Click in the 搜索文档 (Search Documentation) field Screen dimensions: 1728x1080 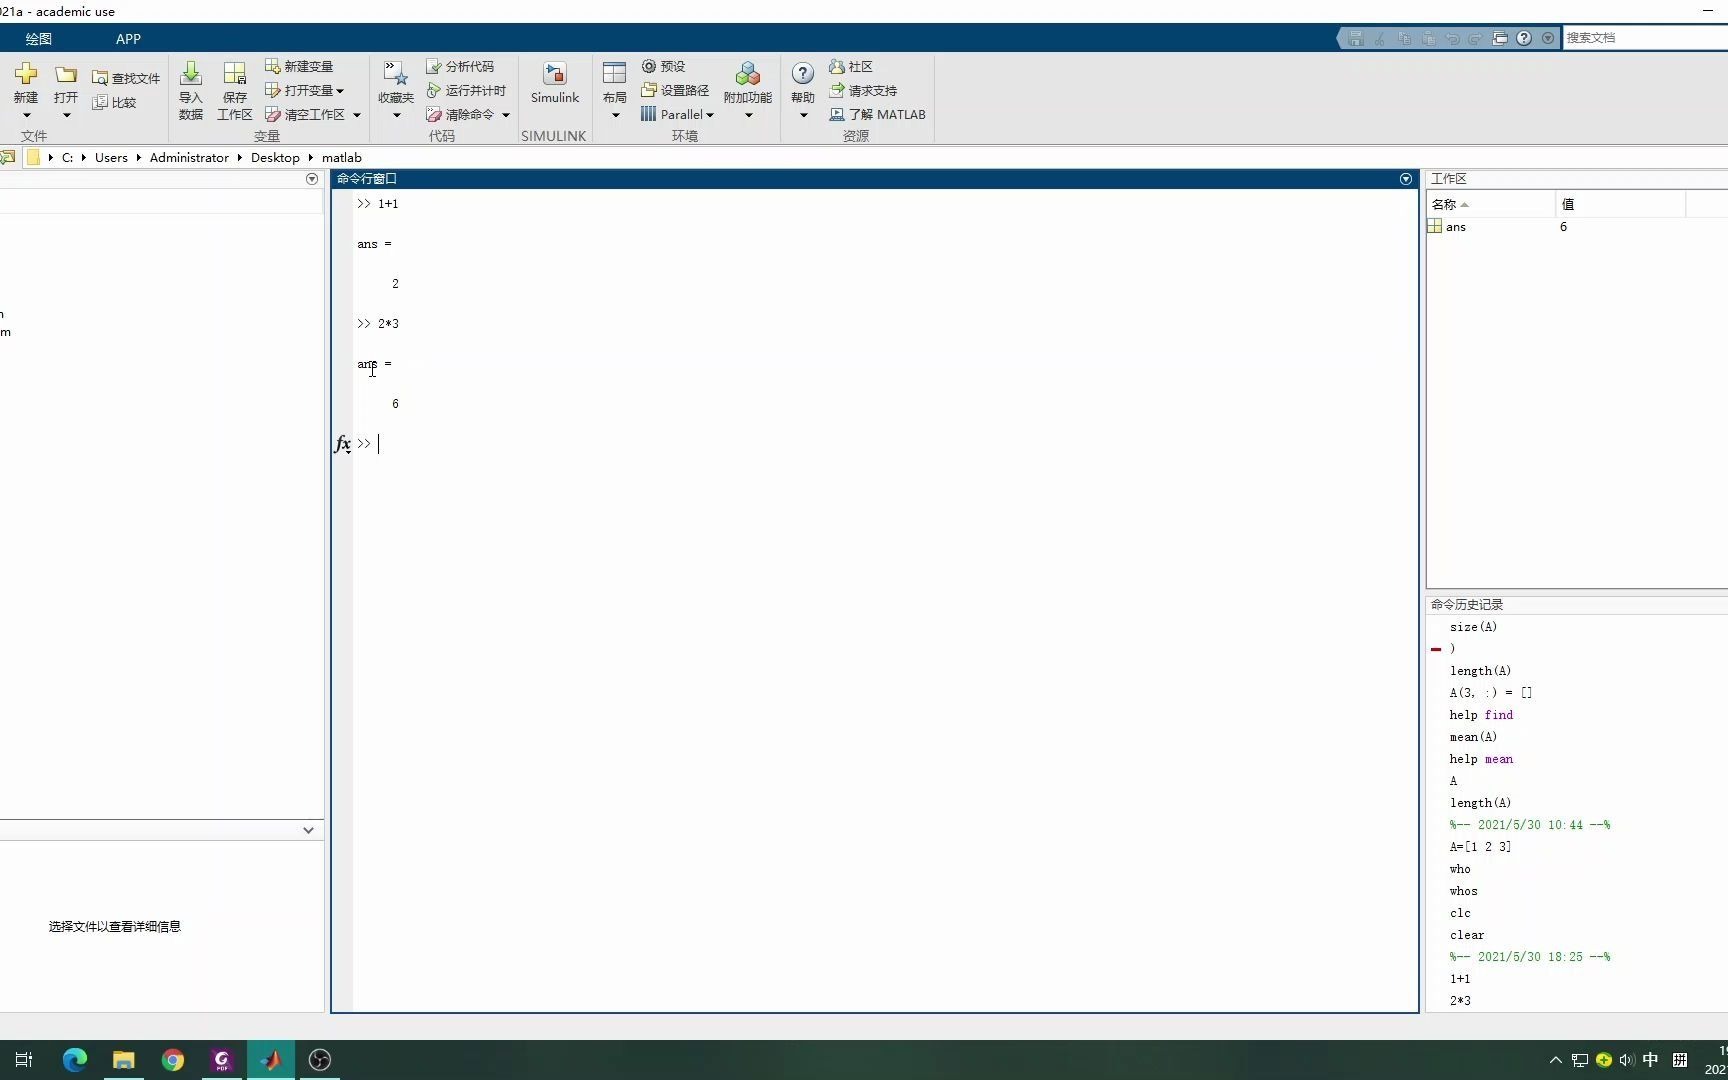click(x=1645, y=37)
